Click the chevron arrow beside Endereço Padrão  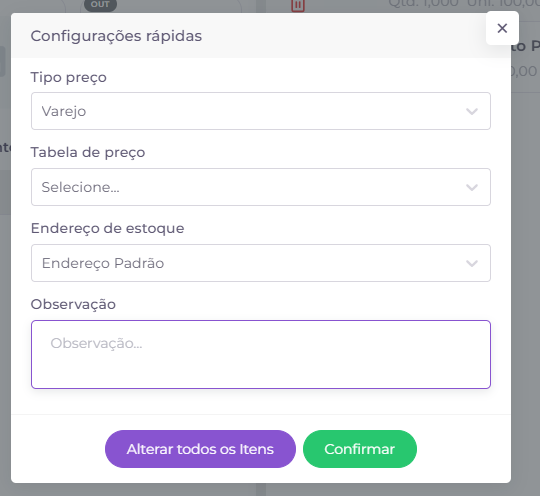tap(471, 264)
